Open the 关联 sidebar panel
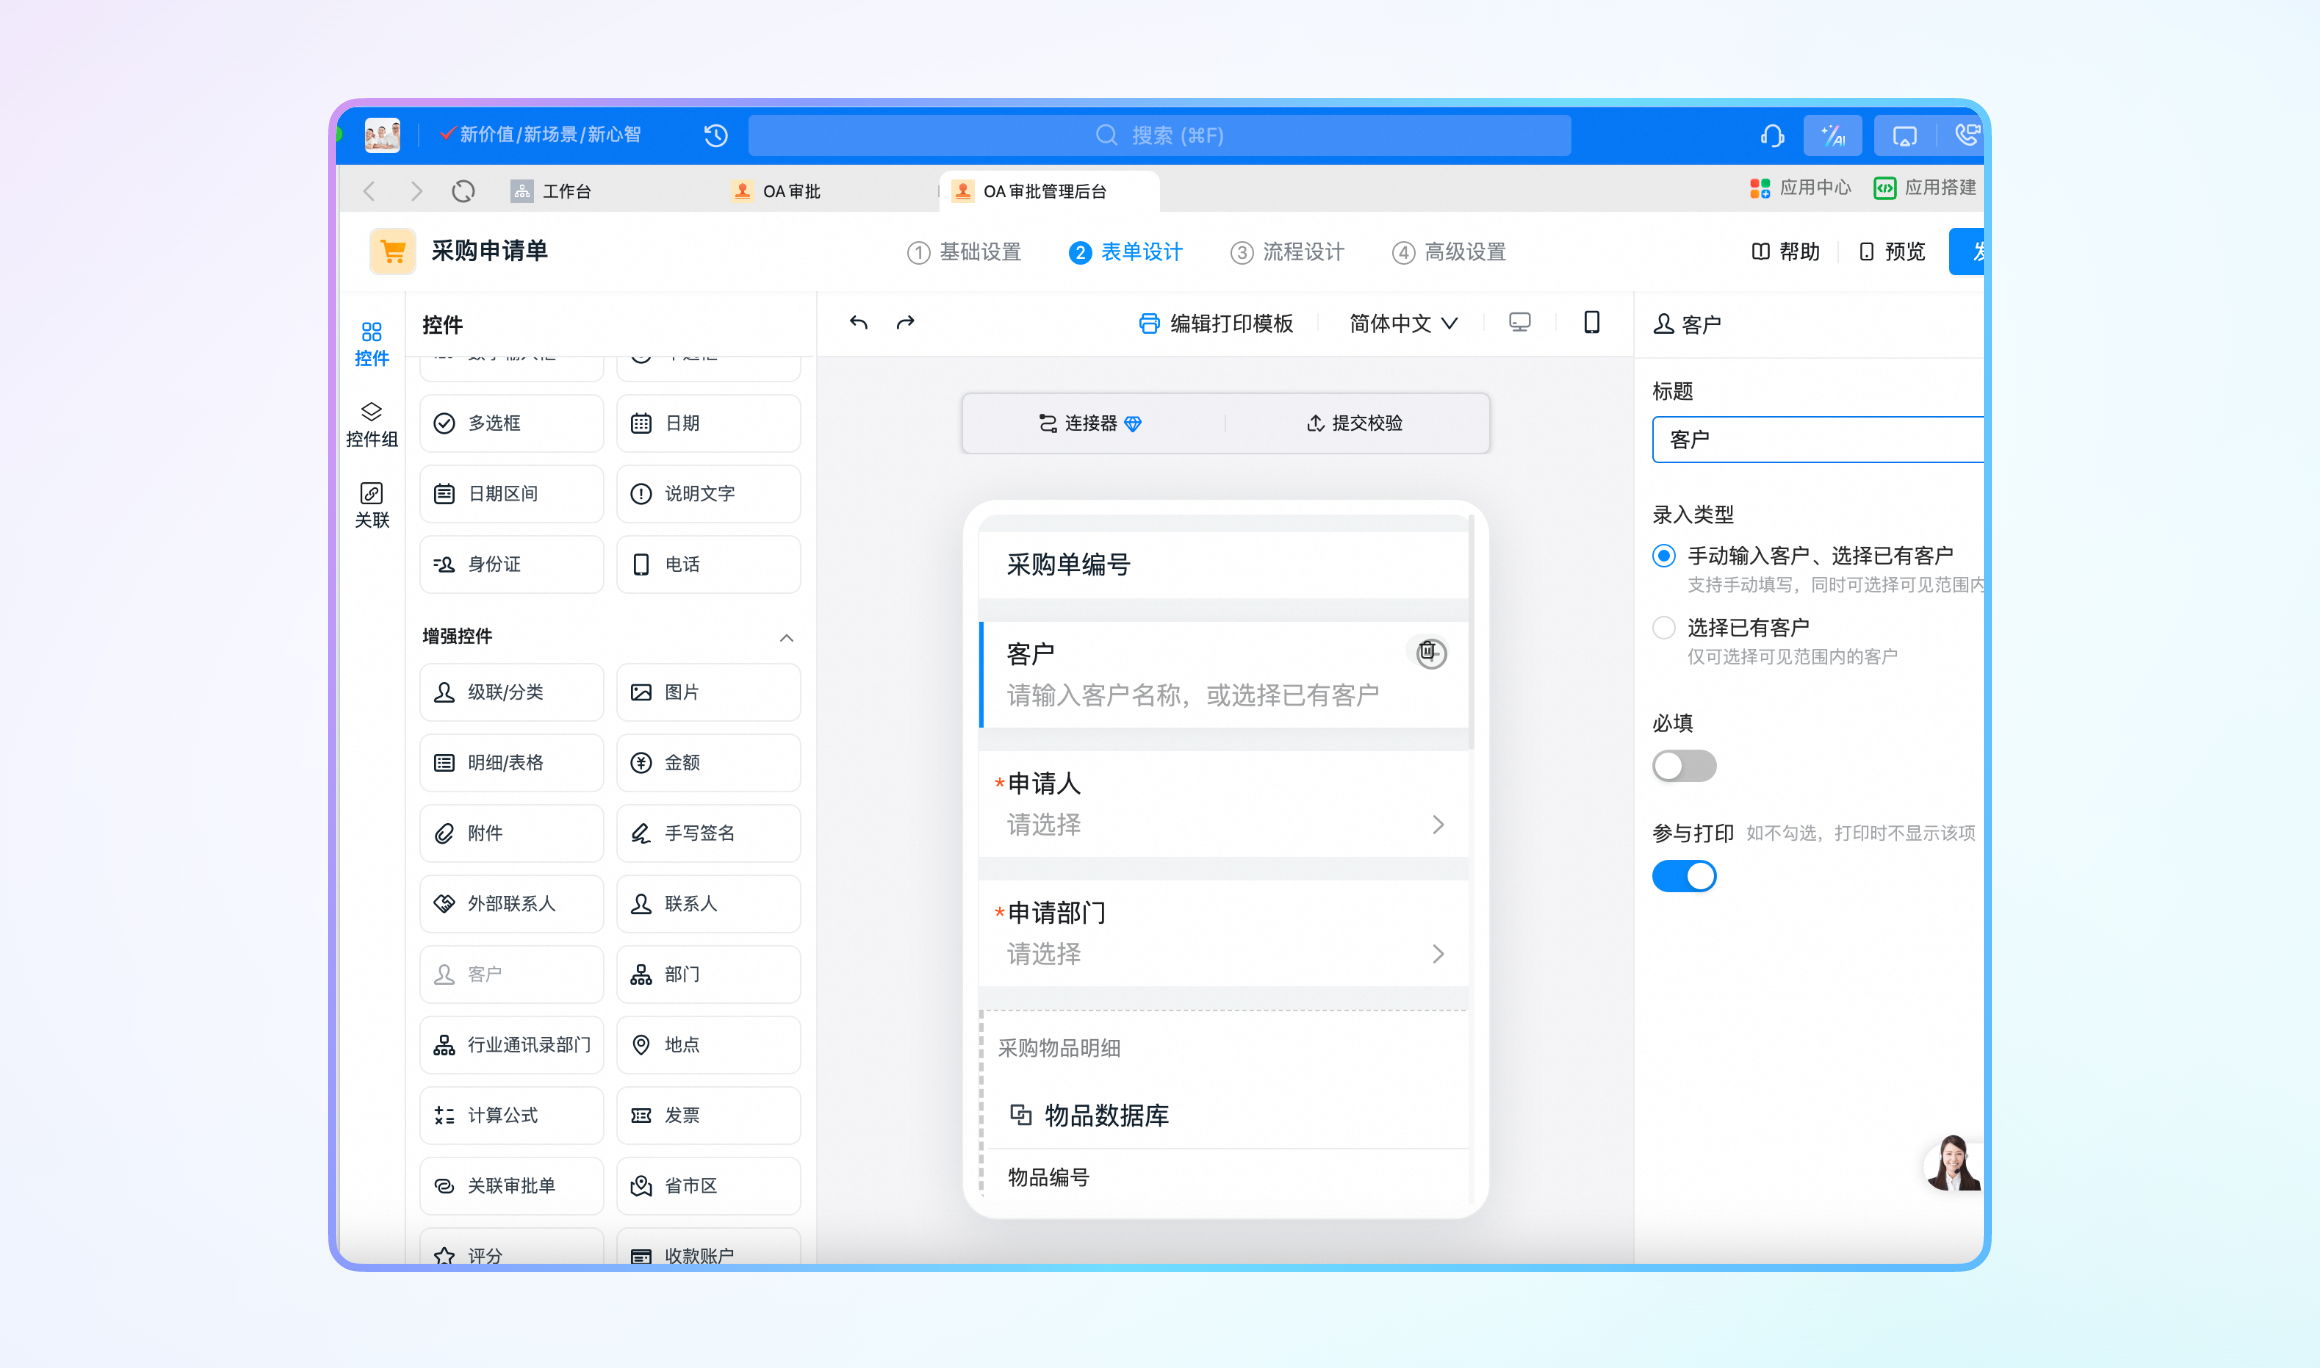This screenshot has height=1368, width=2320. tap(371, 505)
